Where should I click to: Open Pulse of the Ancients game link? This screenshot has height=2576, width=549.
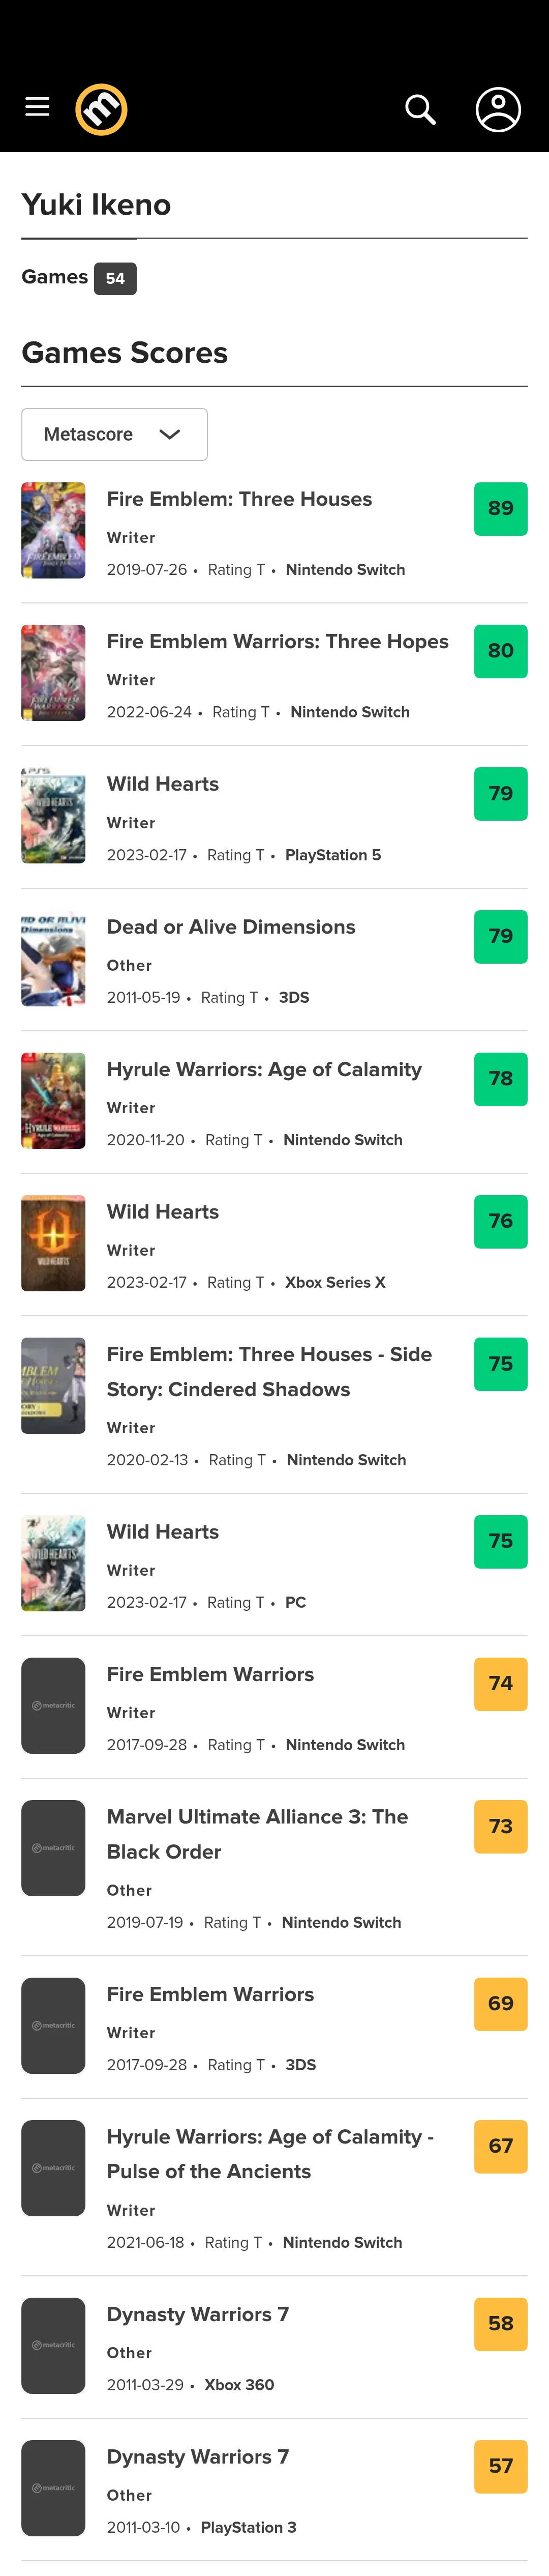[x=270, y=2153]
